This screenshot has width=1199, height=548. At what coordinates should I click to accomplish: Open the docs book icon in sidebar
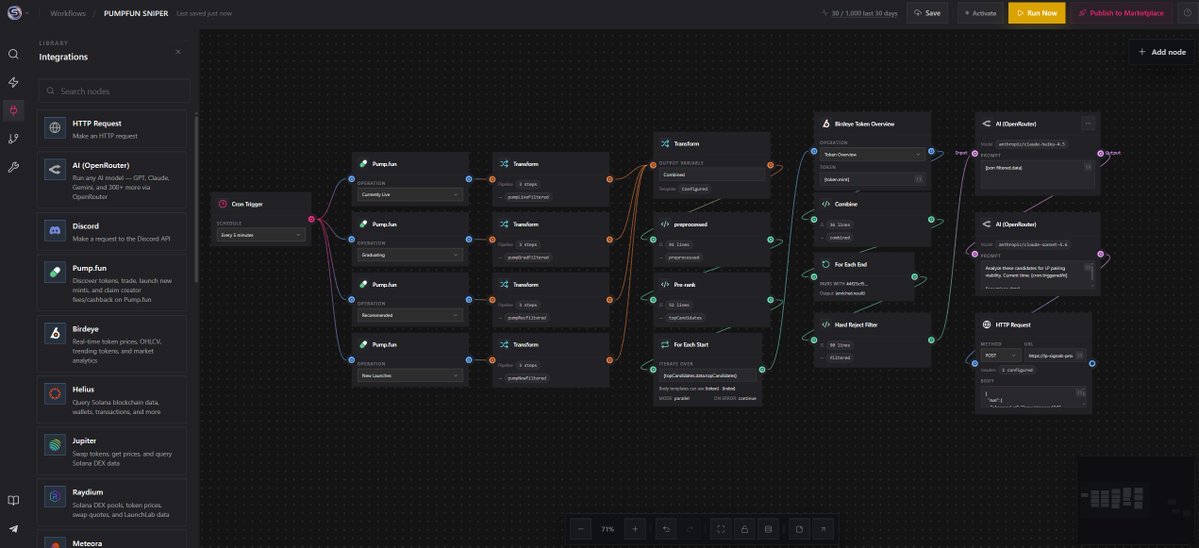(x=13, y=501)
